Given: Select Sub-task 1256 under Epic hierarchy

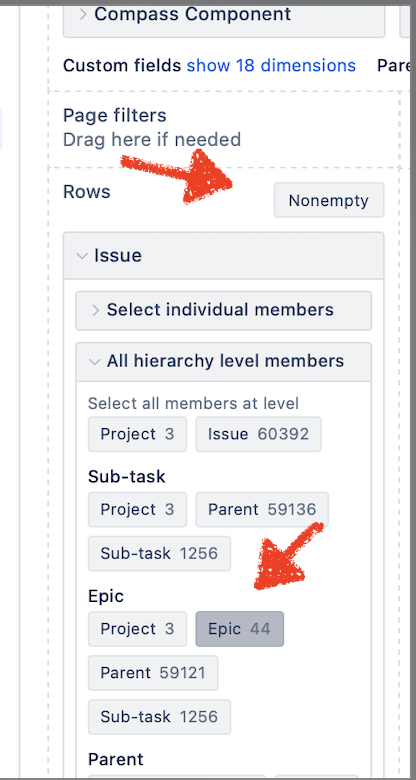Looking at the screenshot, I should pyautogui.click(x=159, y=717).
